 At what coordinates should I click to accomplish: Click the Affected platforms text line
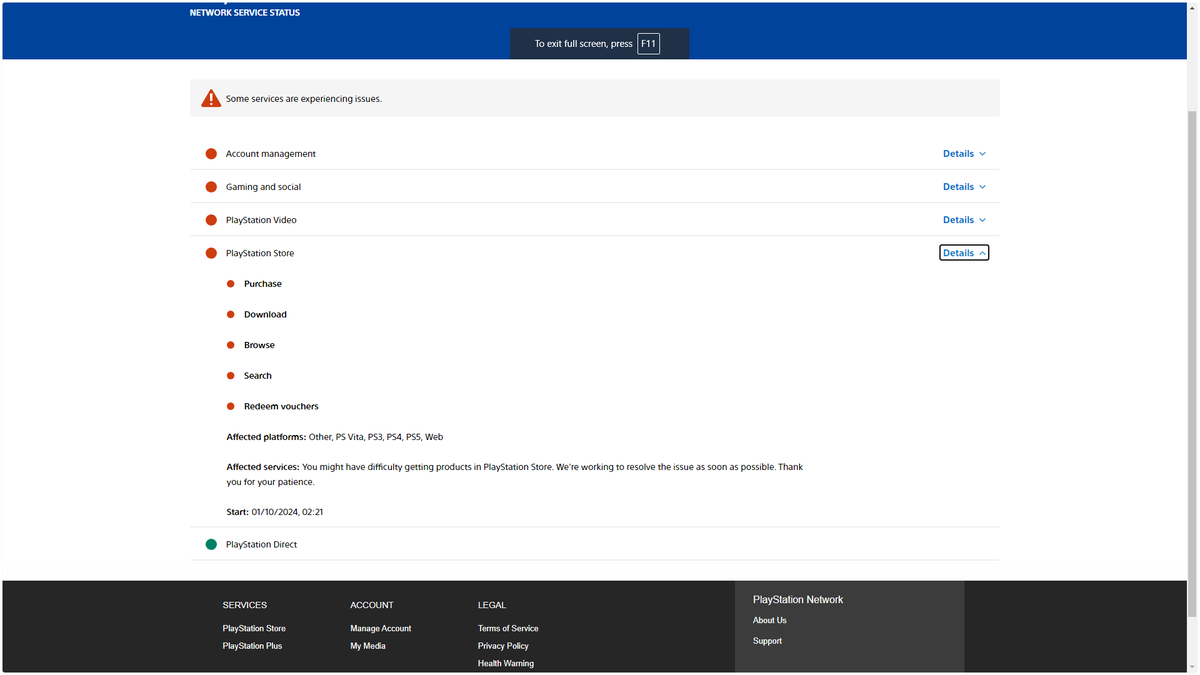coord(335,437)
